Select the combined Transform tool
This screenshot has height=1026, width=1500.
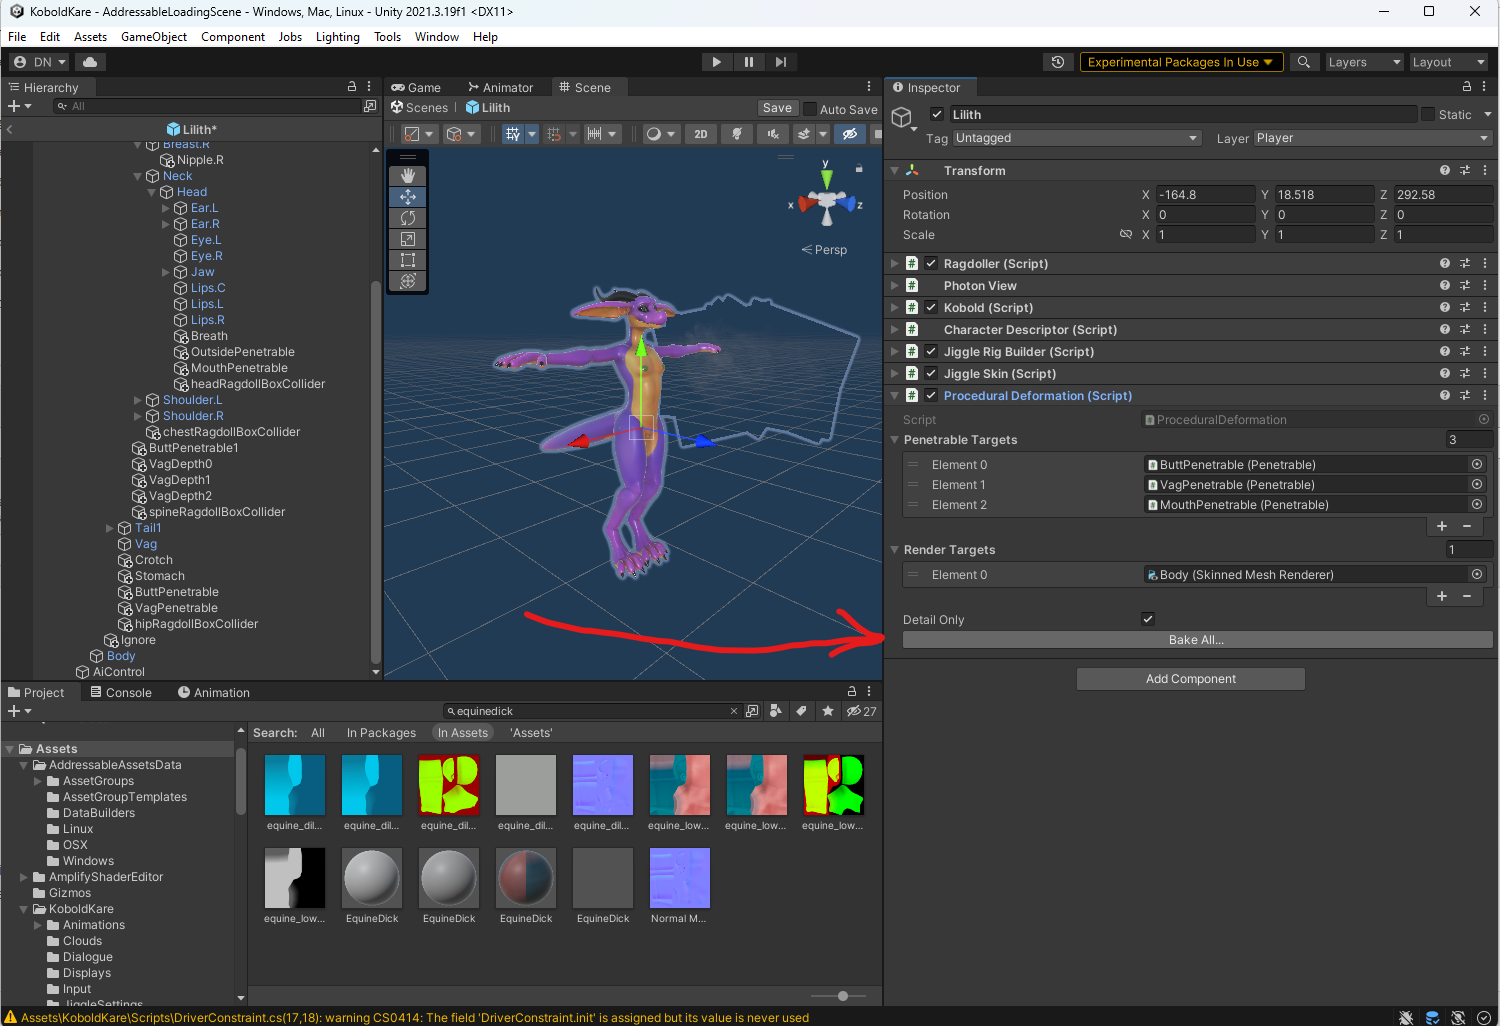point(408,281)
